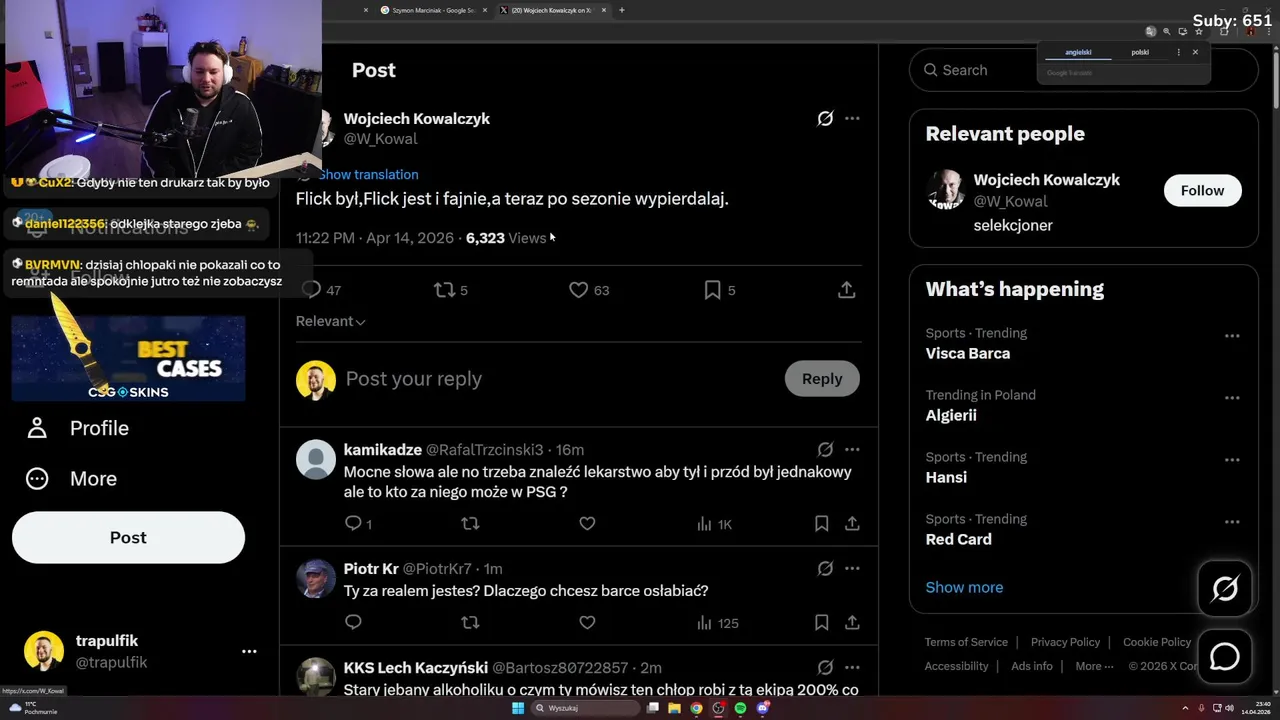Open Accessibility footer link
Image resolution: width=1280 pixels, height=720 pixels.
coord(956,666)
